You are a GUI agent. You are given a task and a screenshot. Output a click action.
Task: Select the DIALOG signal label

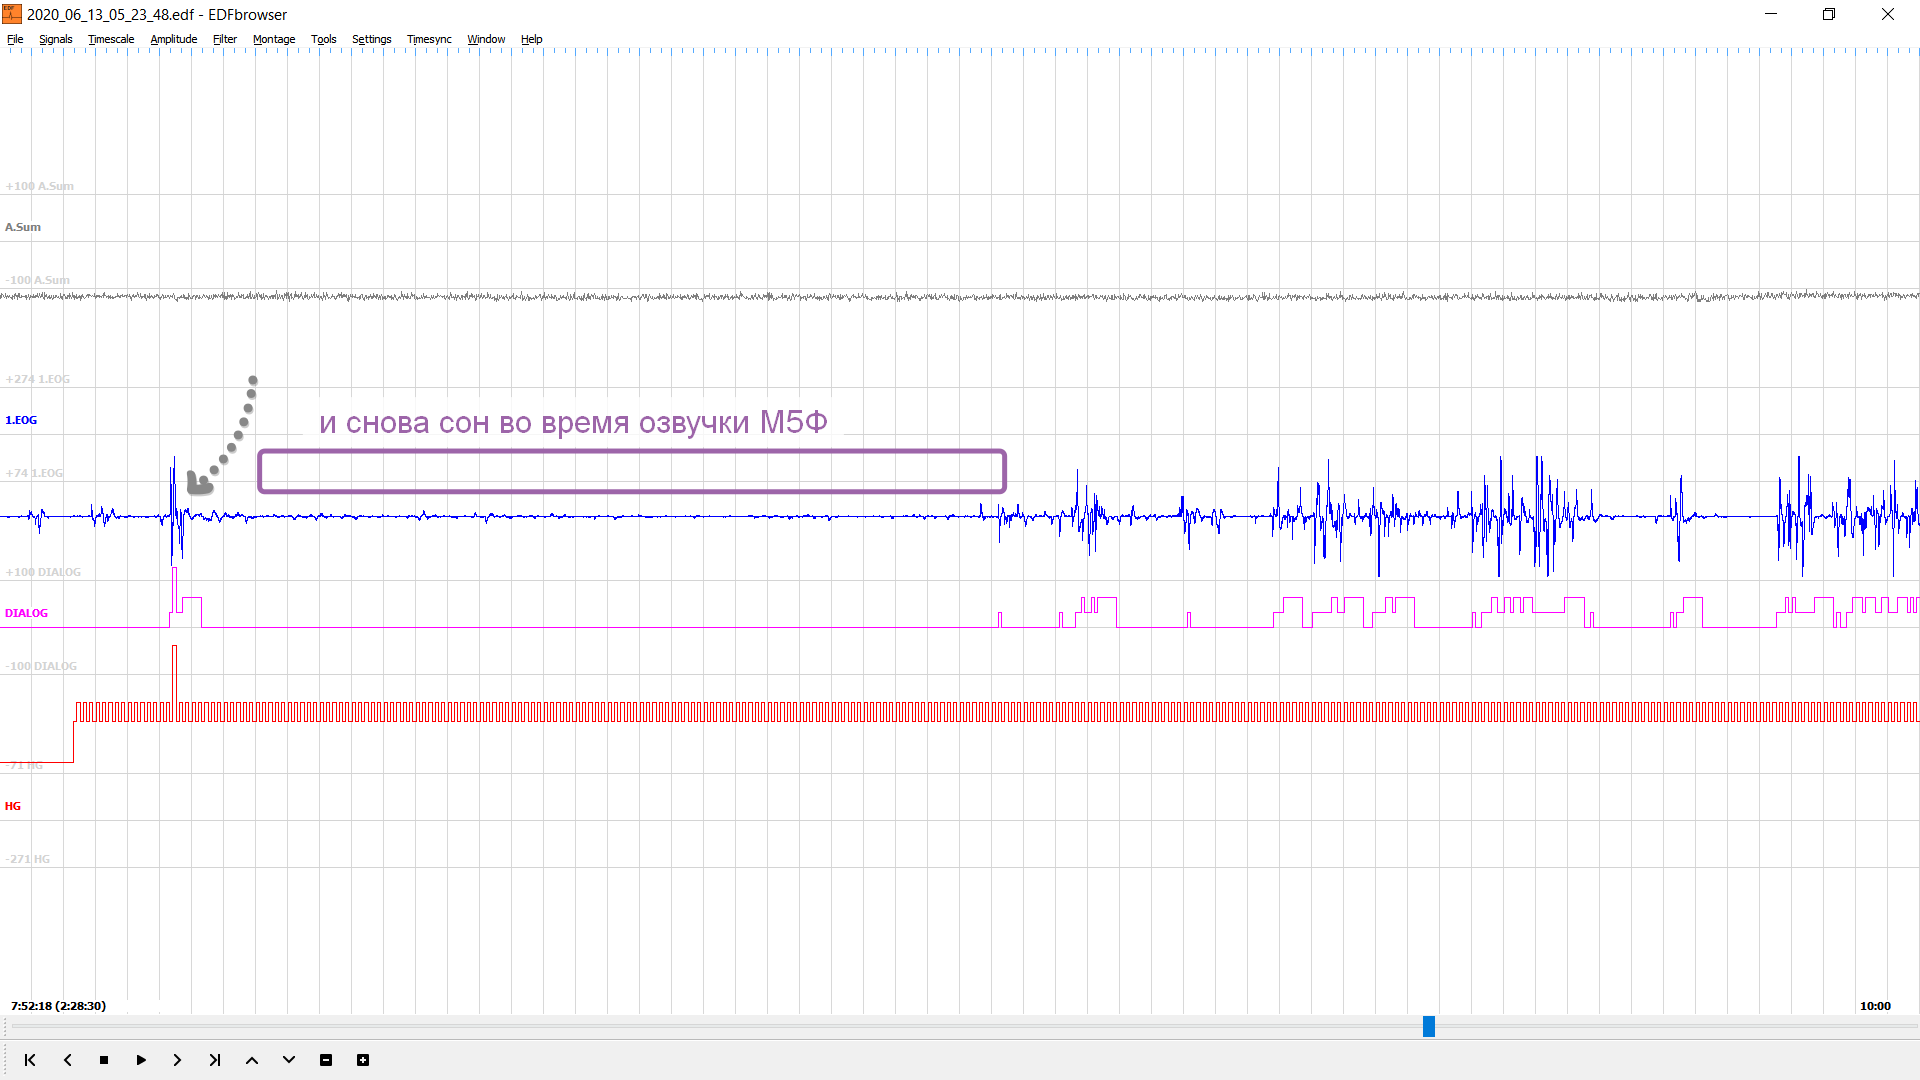click(x=26, y=613)
